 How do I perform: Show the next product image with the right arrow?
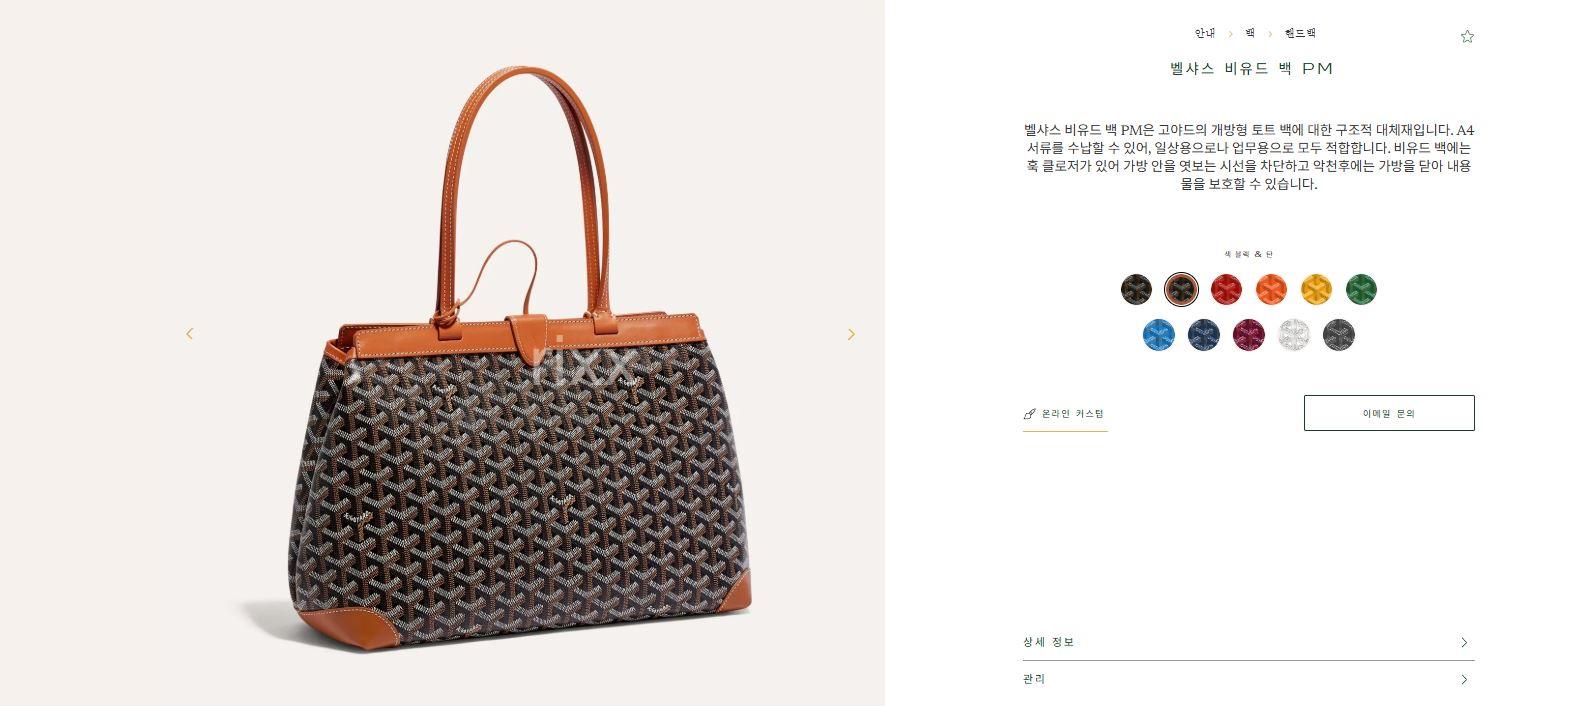coord(851,334)
